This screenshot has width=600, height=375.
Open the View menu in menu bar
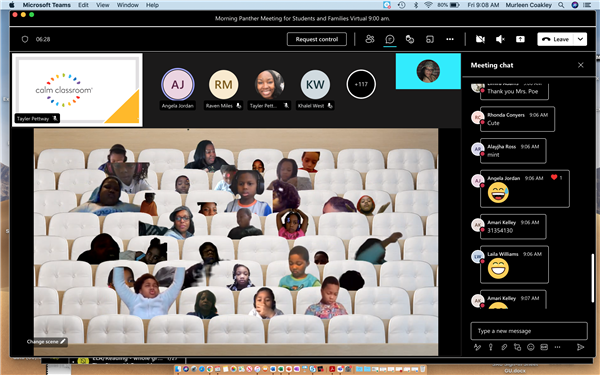pos(102,5)
